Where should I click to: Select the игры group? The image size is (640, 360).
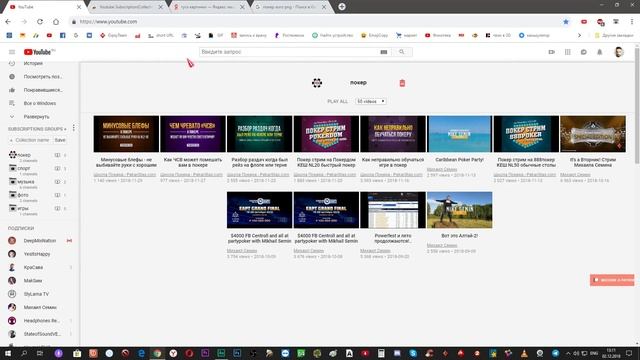coord(23,209)
